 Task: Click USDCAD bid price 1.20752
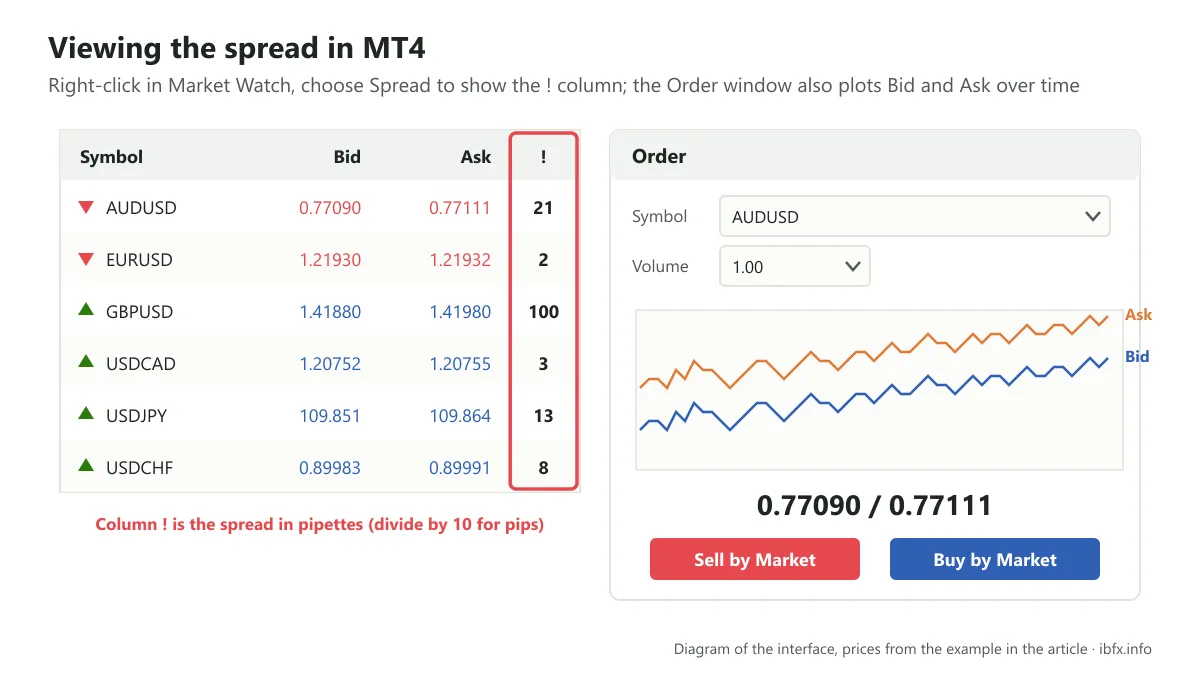[330, 364]
